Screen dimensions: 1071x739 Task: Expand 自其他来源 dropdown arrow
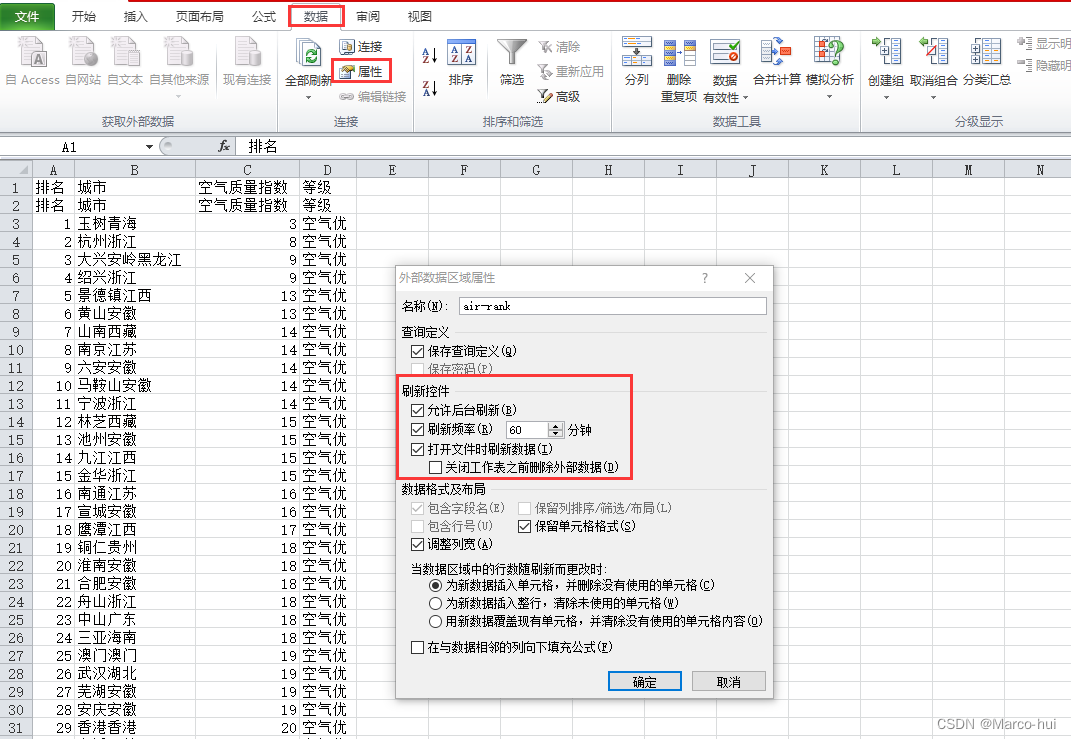tap(179, 96)
